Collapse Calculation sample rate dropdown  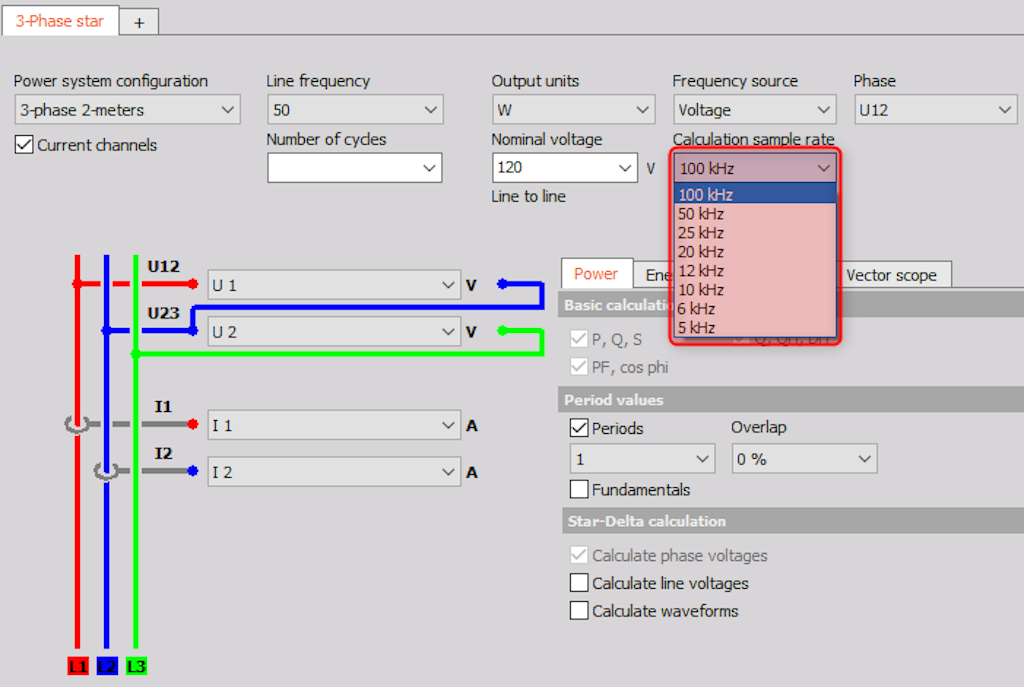tap(754, 168)
